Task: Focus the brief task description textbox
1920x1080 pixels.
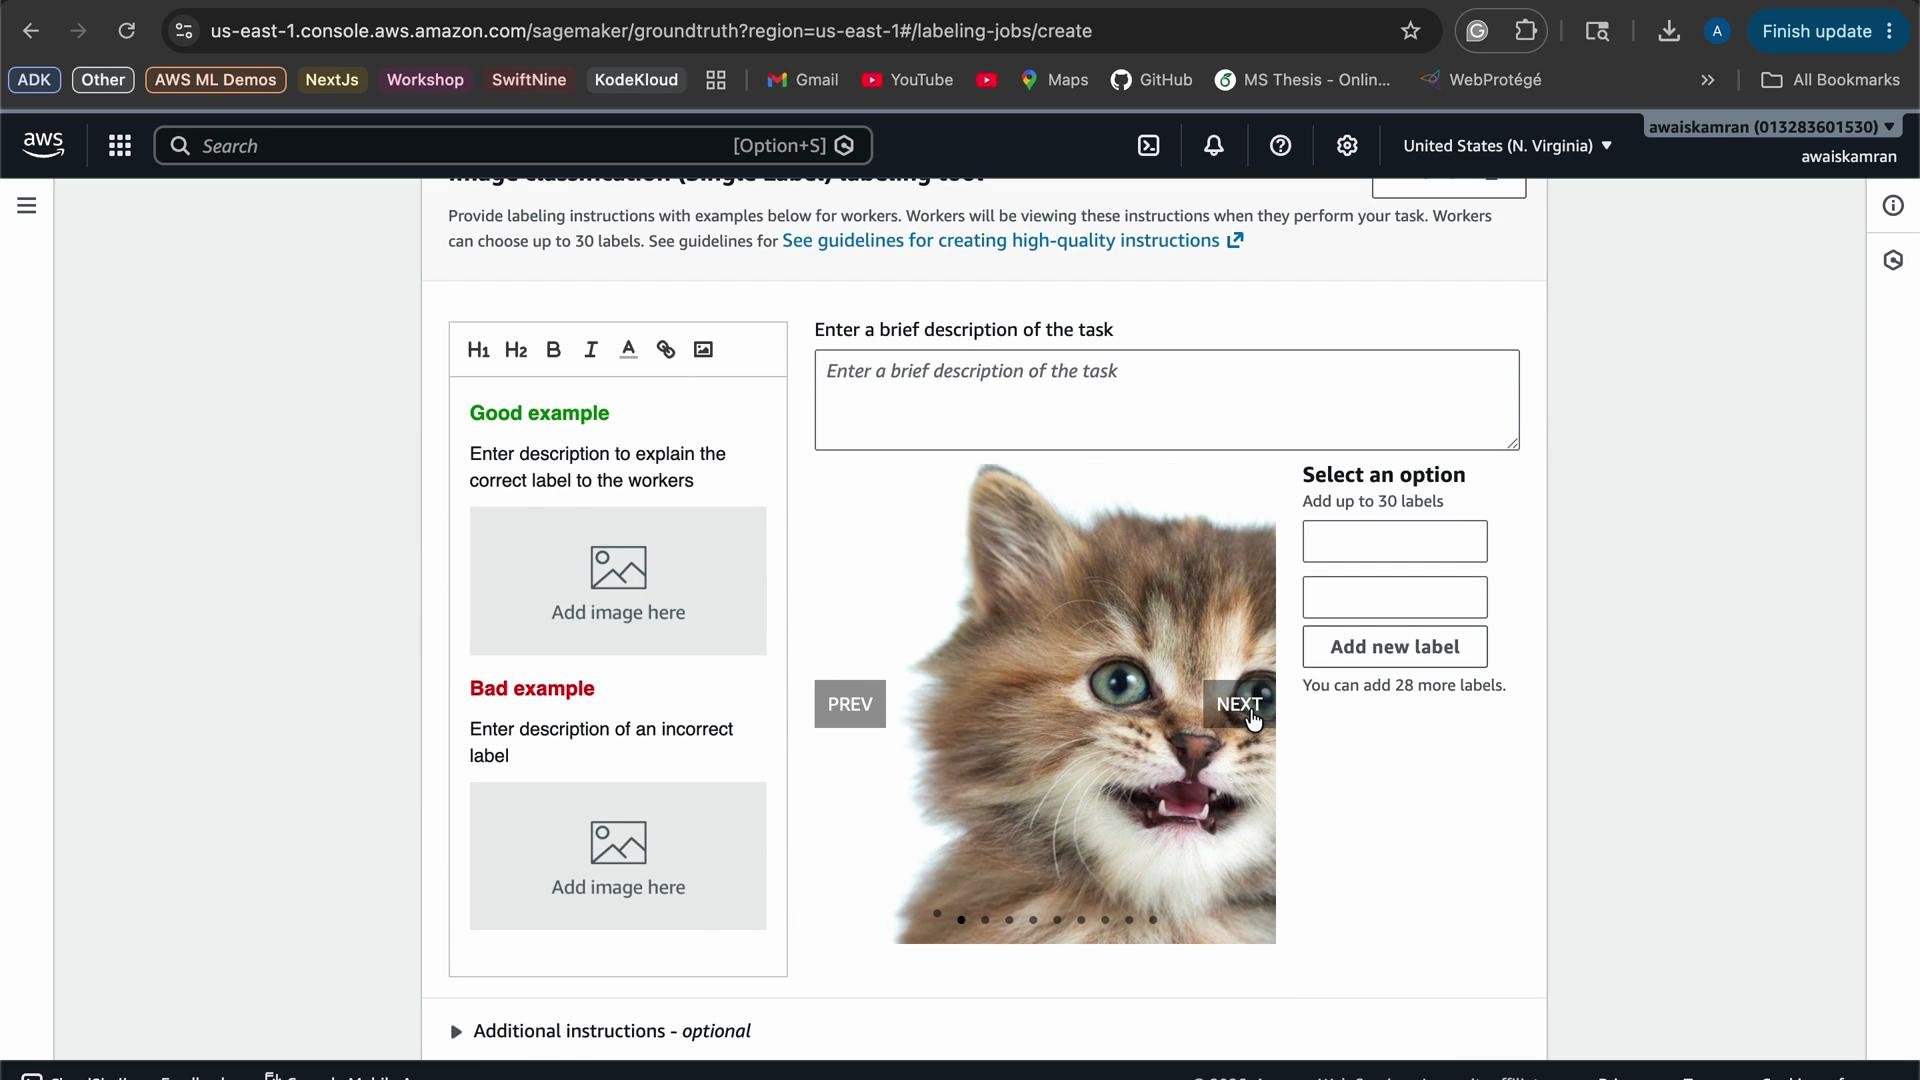Action: [1167, 400]
